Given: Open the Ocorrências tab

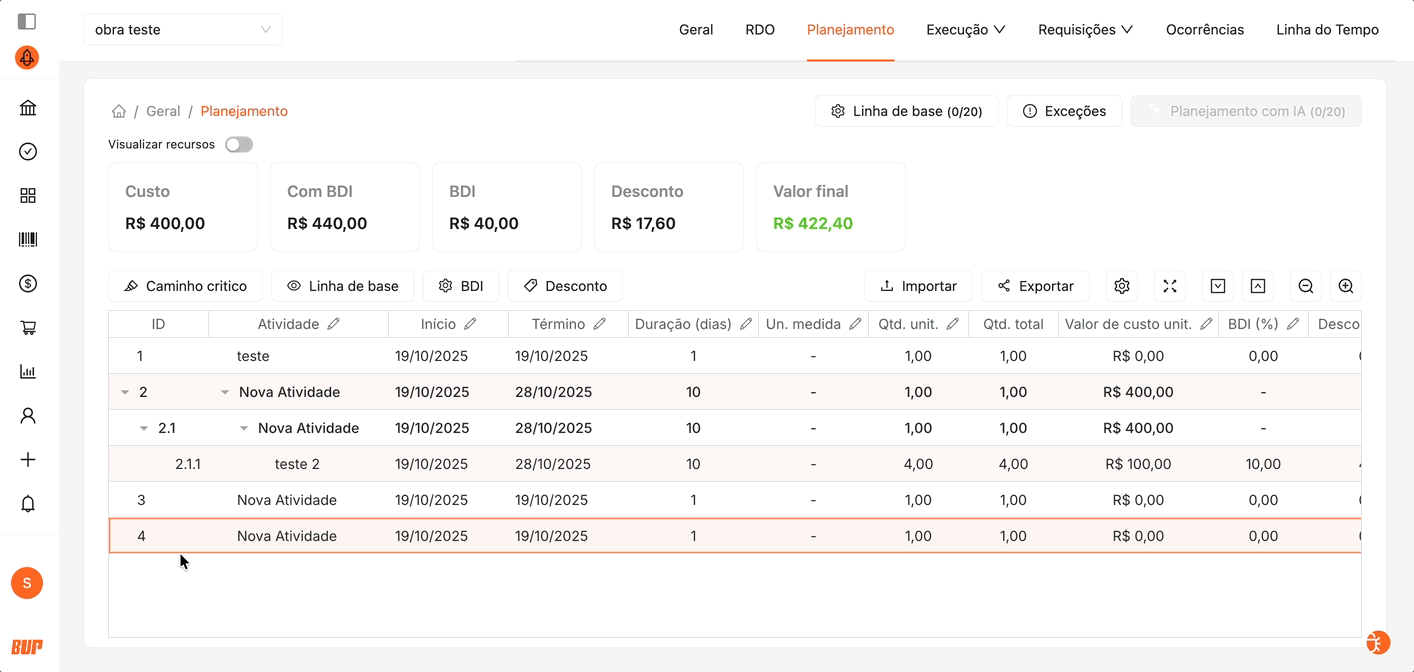Looking at the screenshot, I should point(1204,30).
